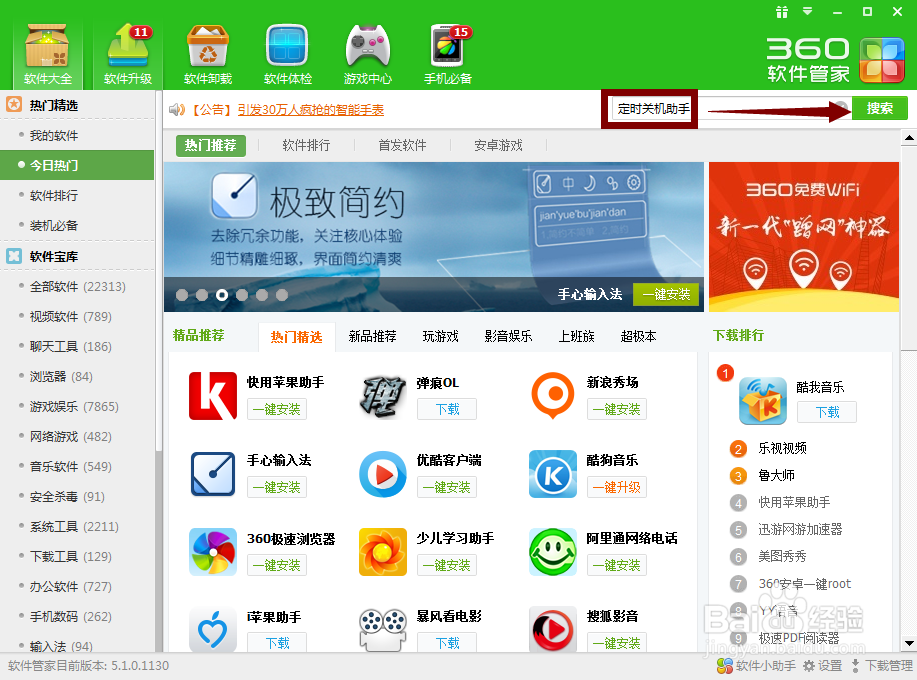Click 一键安装 on the 手心输入法 banner
The width and height of the screenshot is (917, 680).
point(666,294)
